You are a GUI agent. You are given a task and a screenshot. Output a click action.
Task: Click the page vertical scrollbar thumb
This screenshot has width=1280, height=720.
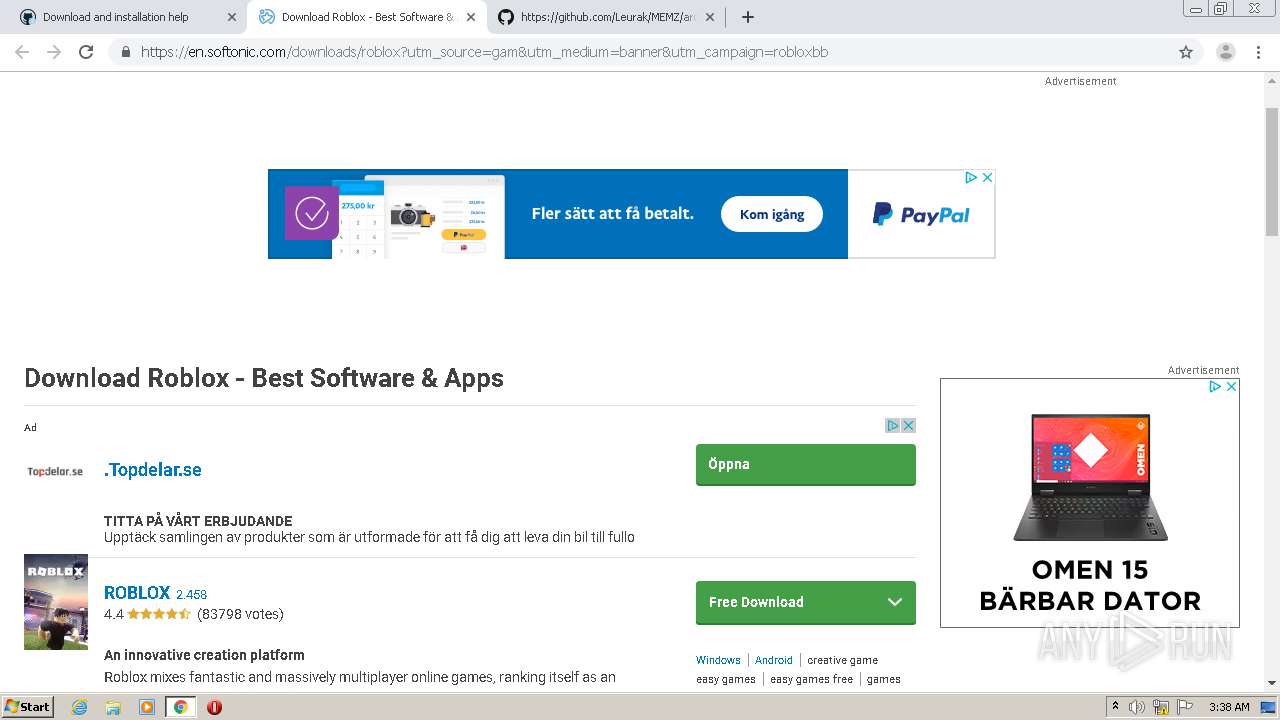point(1272,172)
